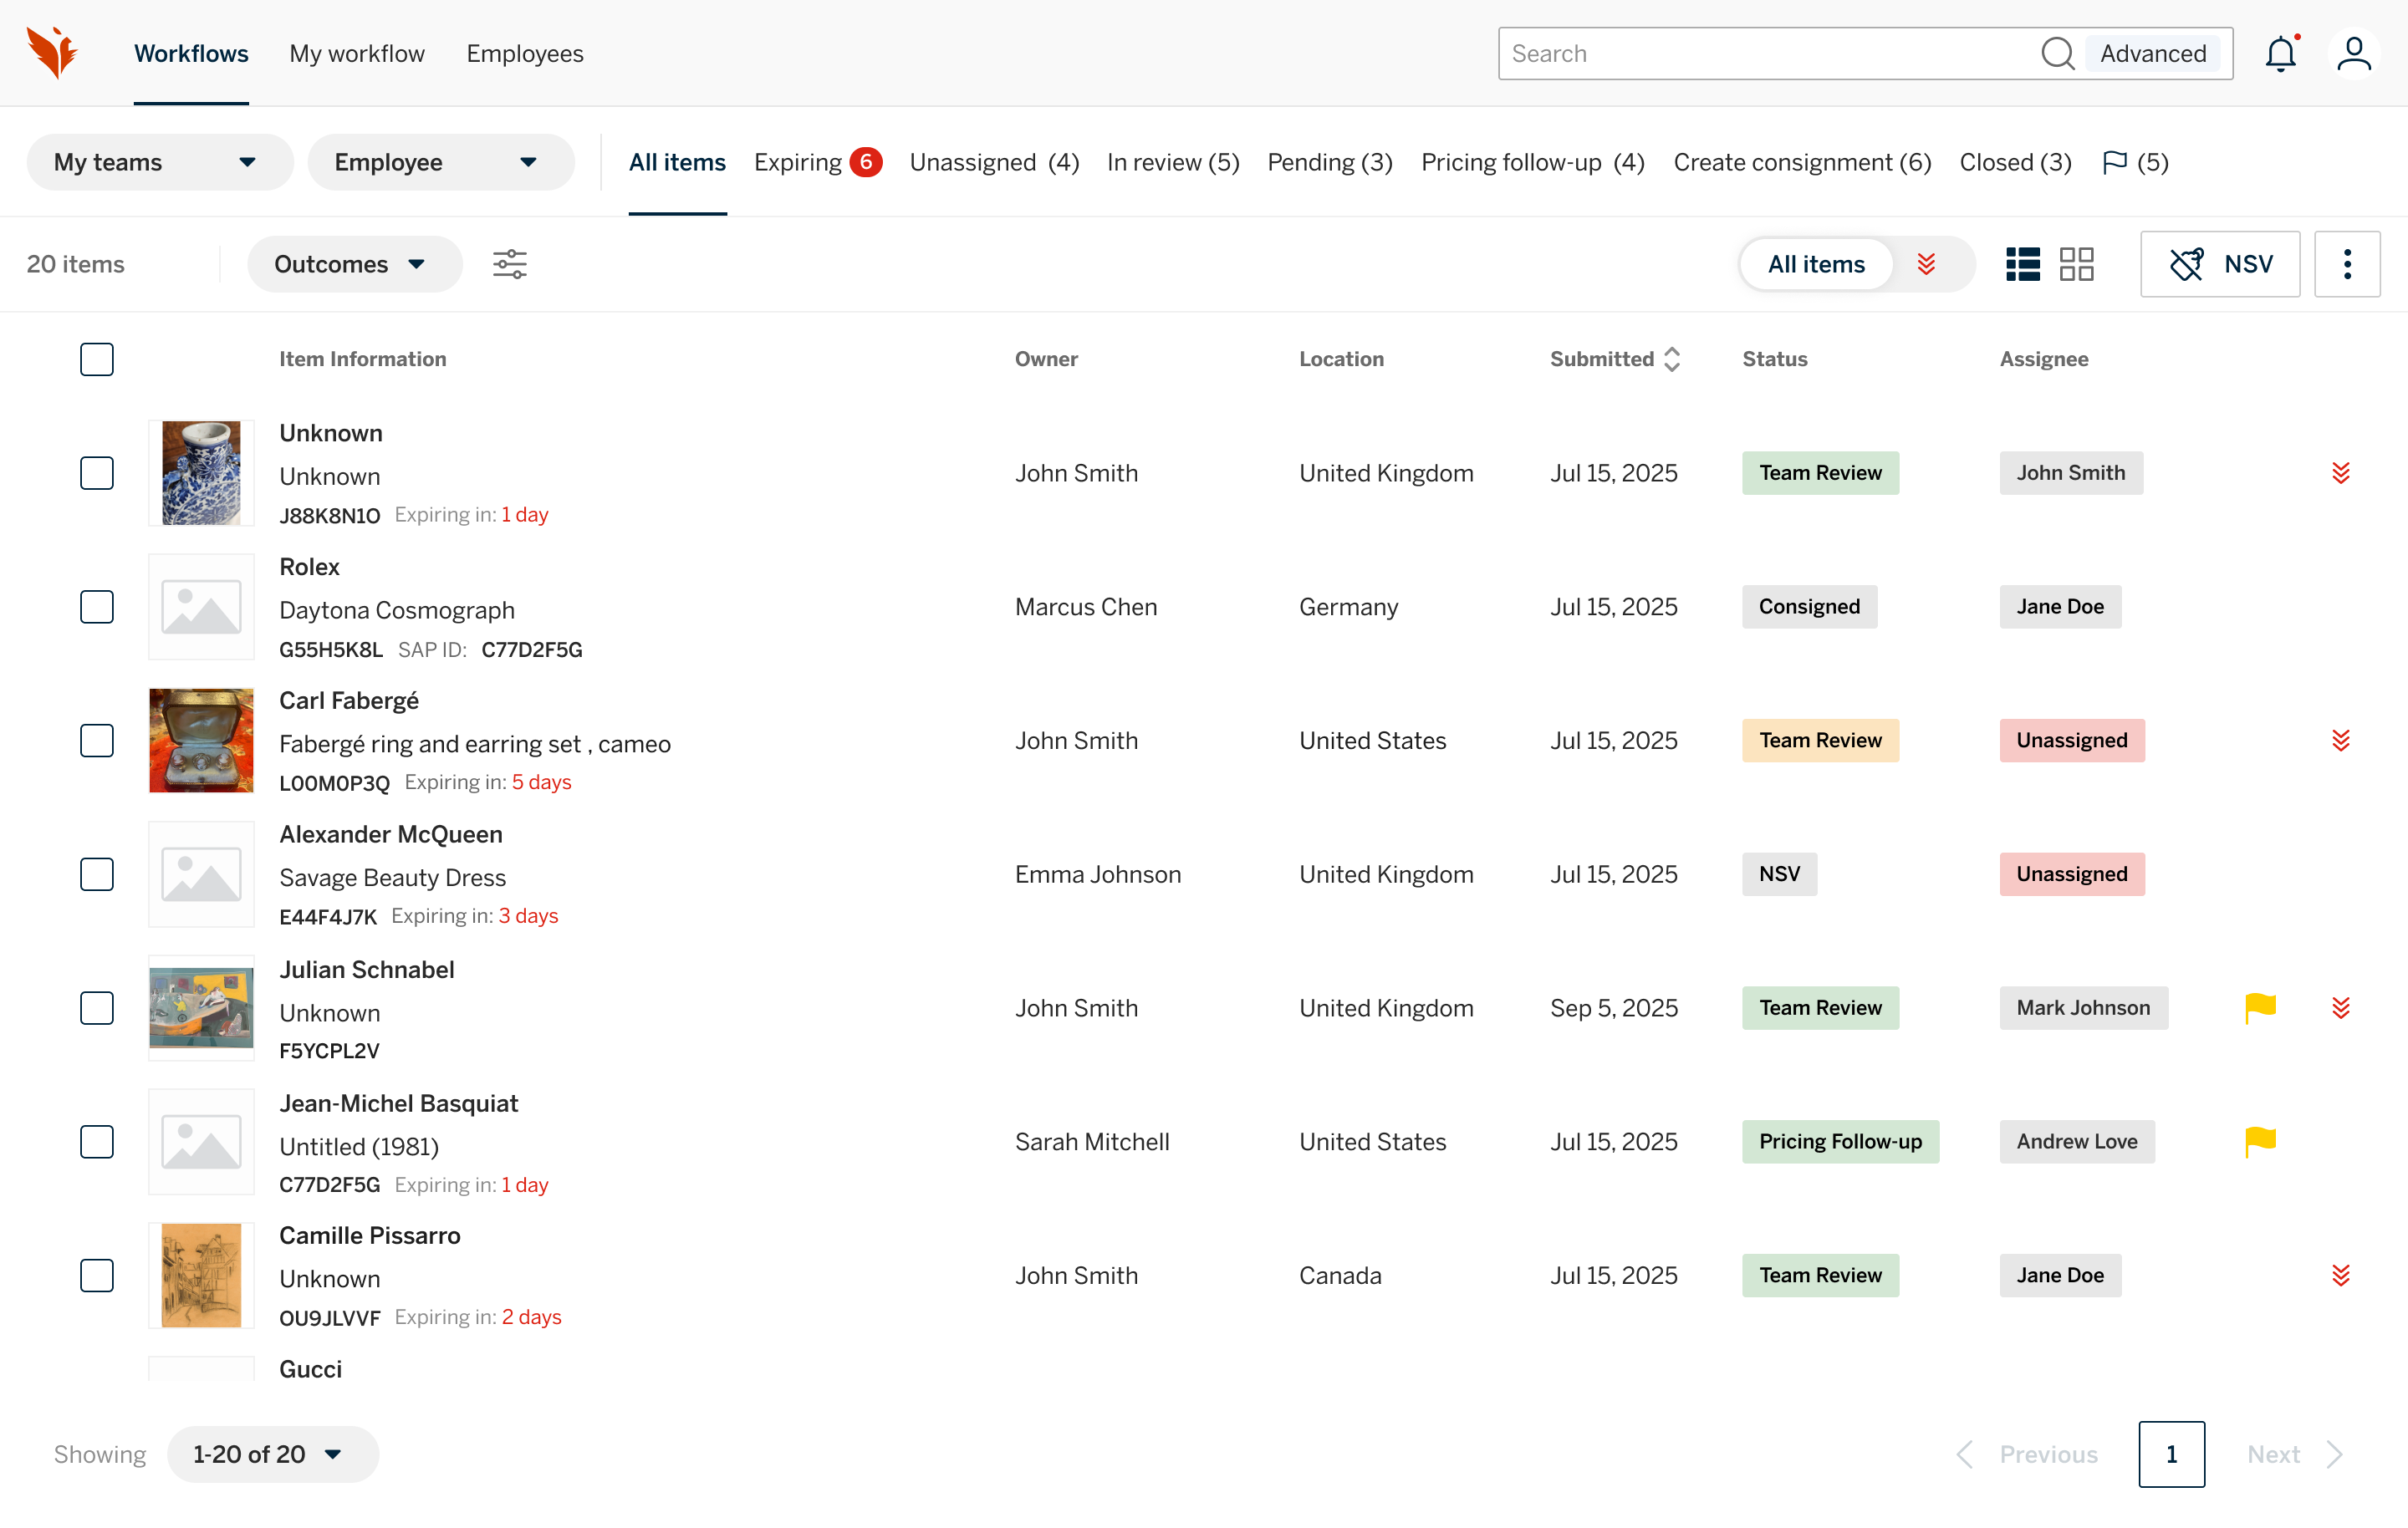The height and width of the screenshot is (1528, 2408).
Task: Check the Camille Pissarro row
Action: tap(97, 1275)
